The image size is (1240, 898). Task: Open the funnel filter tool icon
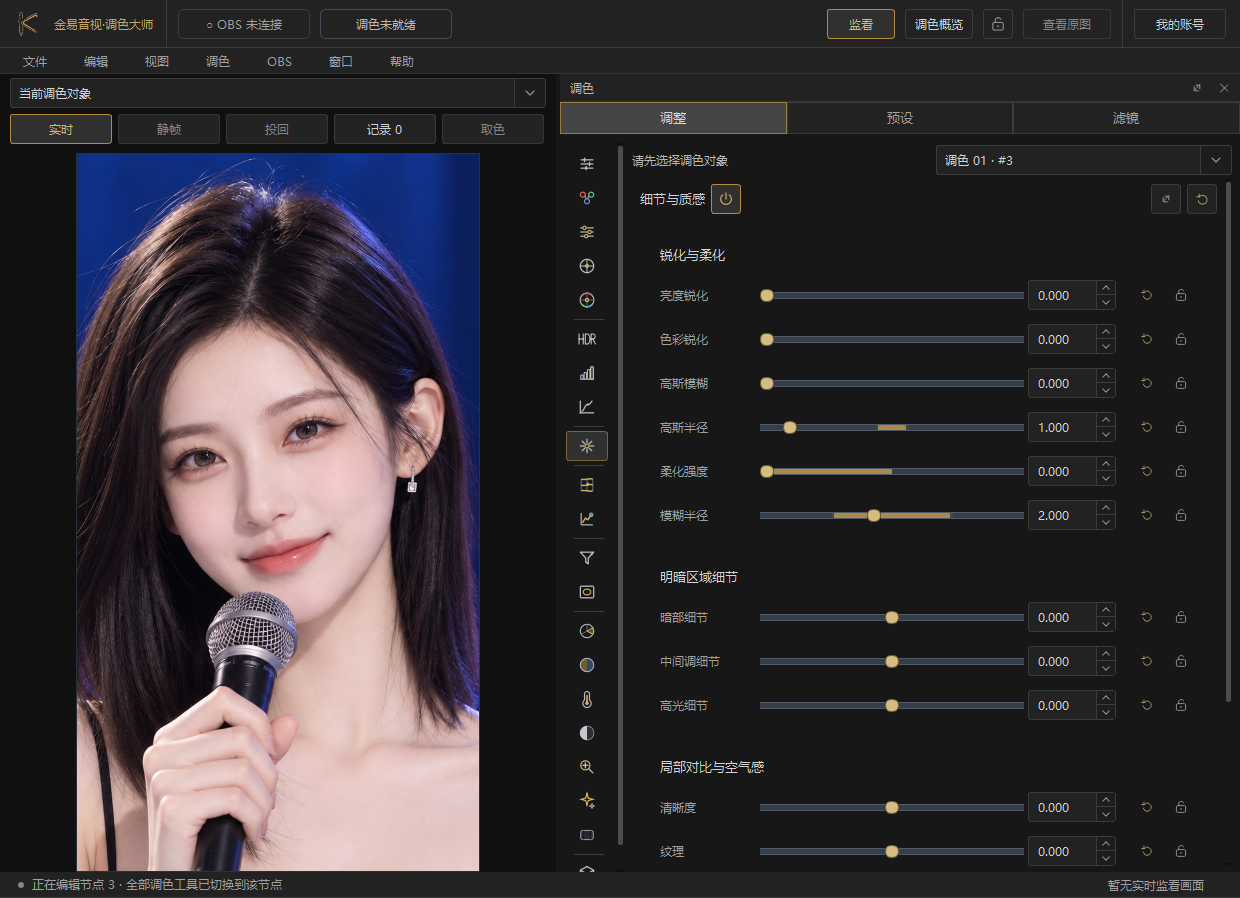[x=587, y=558]
